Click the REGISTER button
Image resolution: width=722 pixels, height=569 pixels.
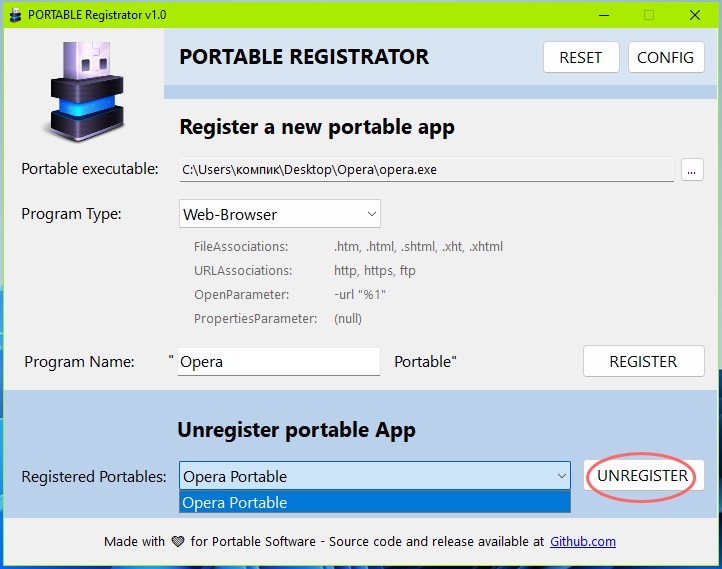point(643,361)
